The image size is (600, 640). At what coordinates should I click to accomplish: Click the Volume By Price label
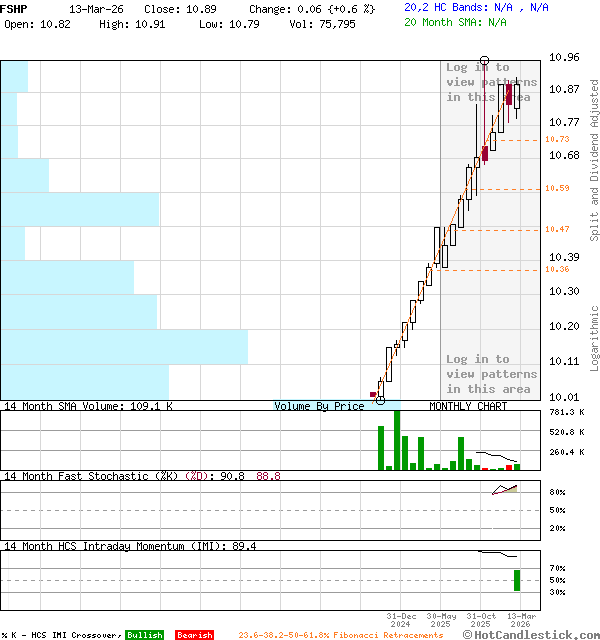(x=319, y=406)
